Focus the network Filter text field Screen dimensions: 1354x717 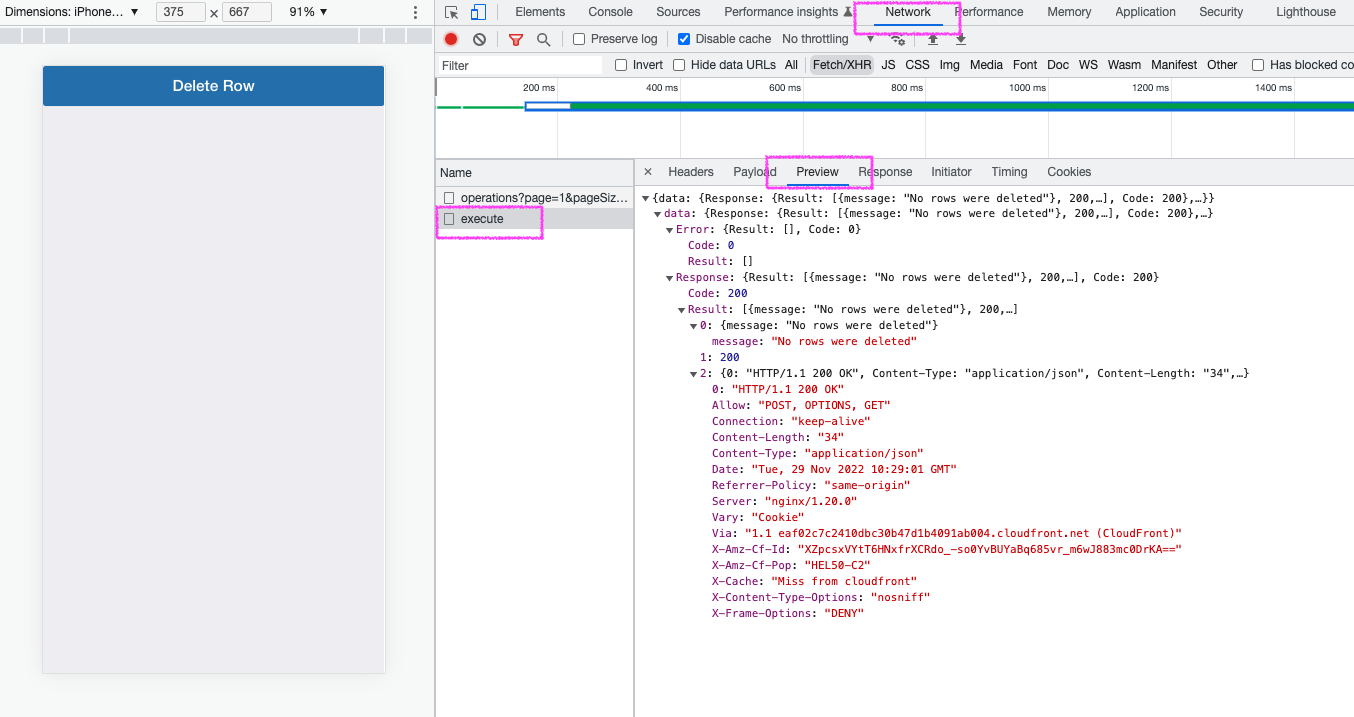520,65
